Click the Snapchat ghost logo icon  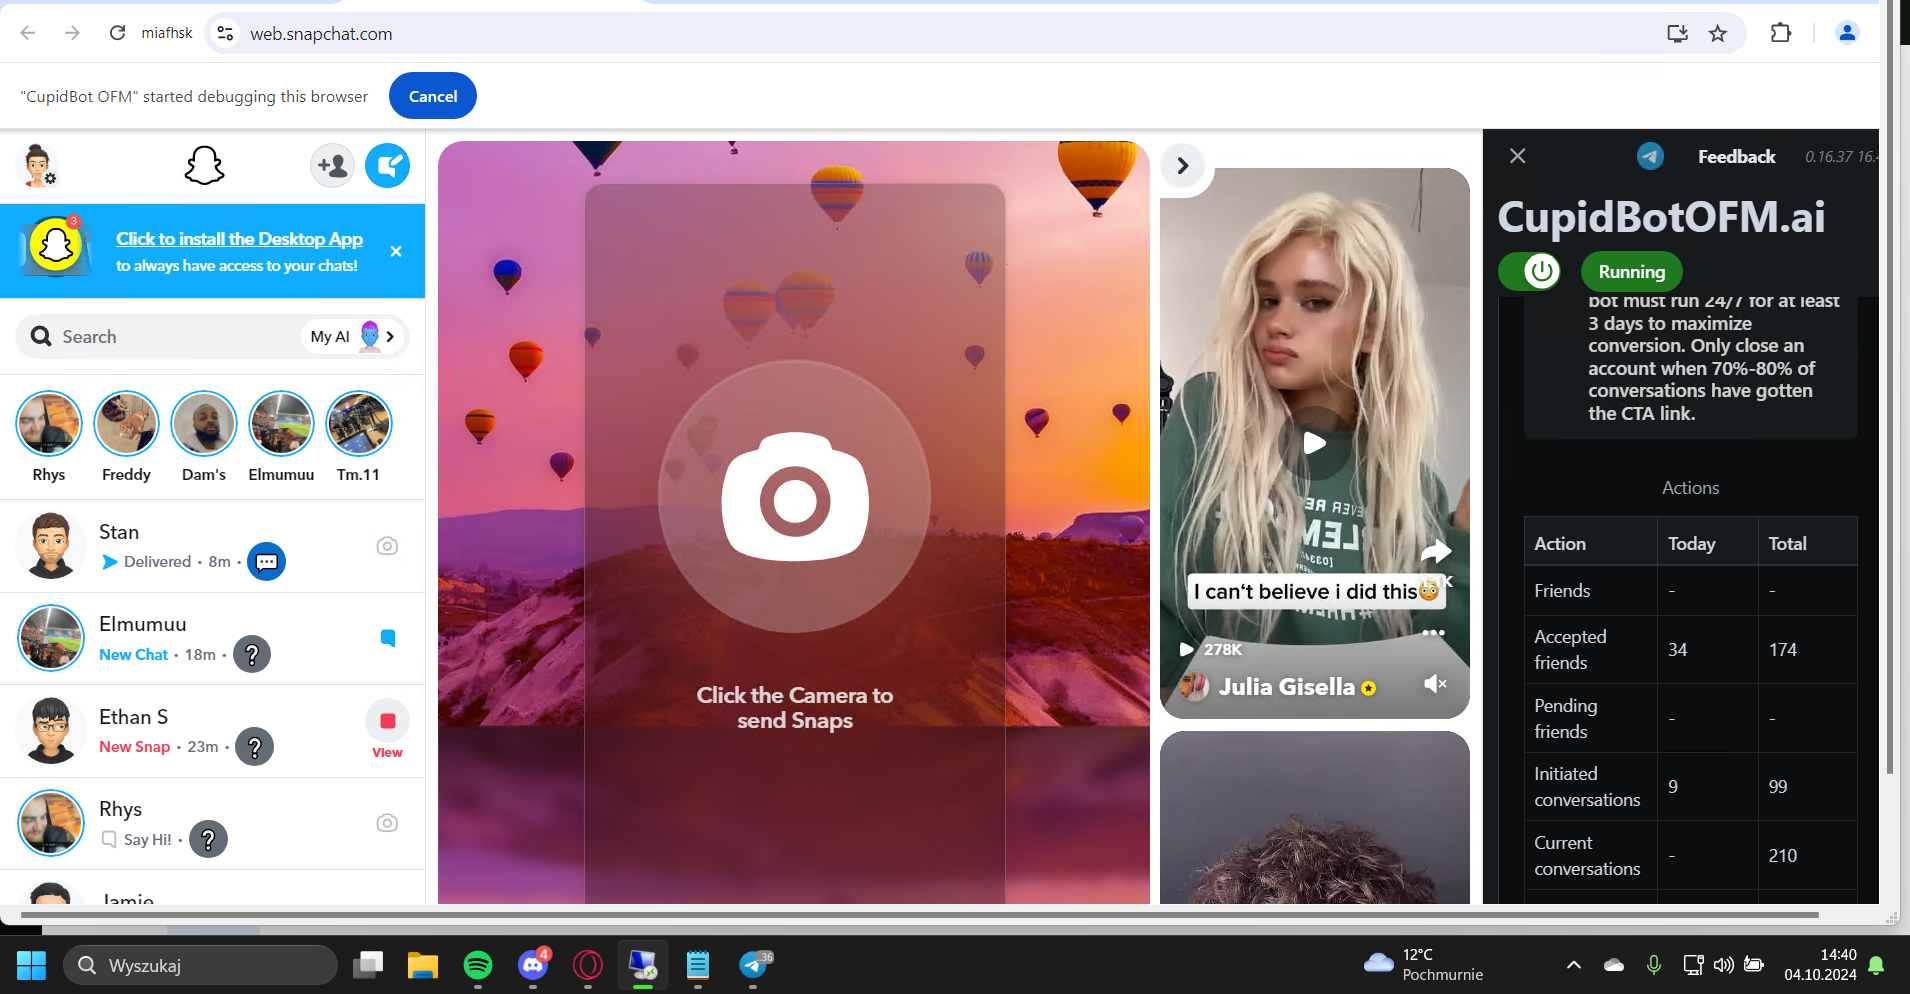tap(204, 165)
